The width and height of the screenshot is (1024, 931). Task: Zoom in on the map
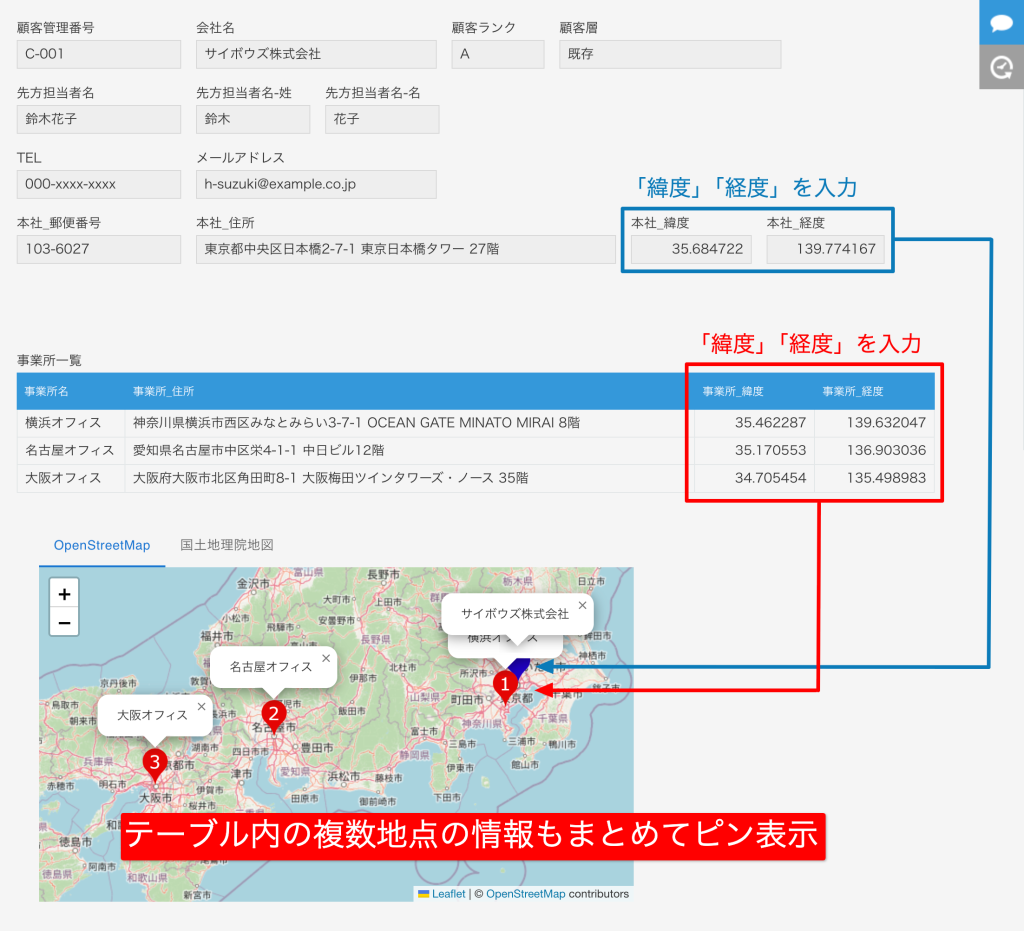[x=64, y=594]
